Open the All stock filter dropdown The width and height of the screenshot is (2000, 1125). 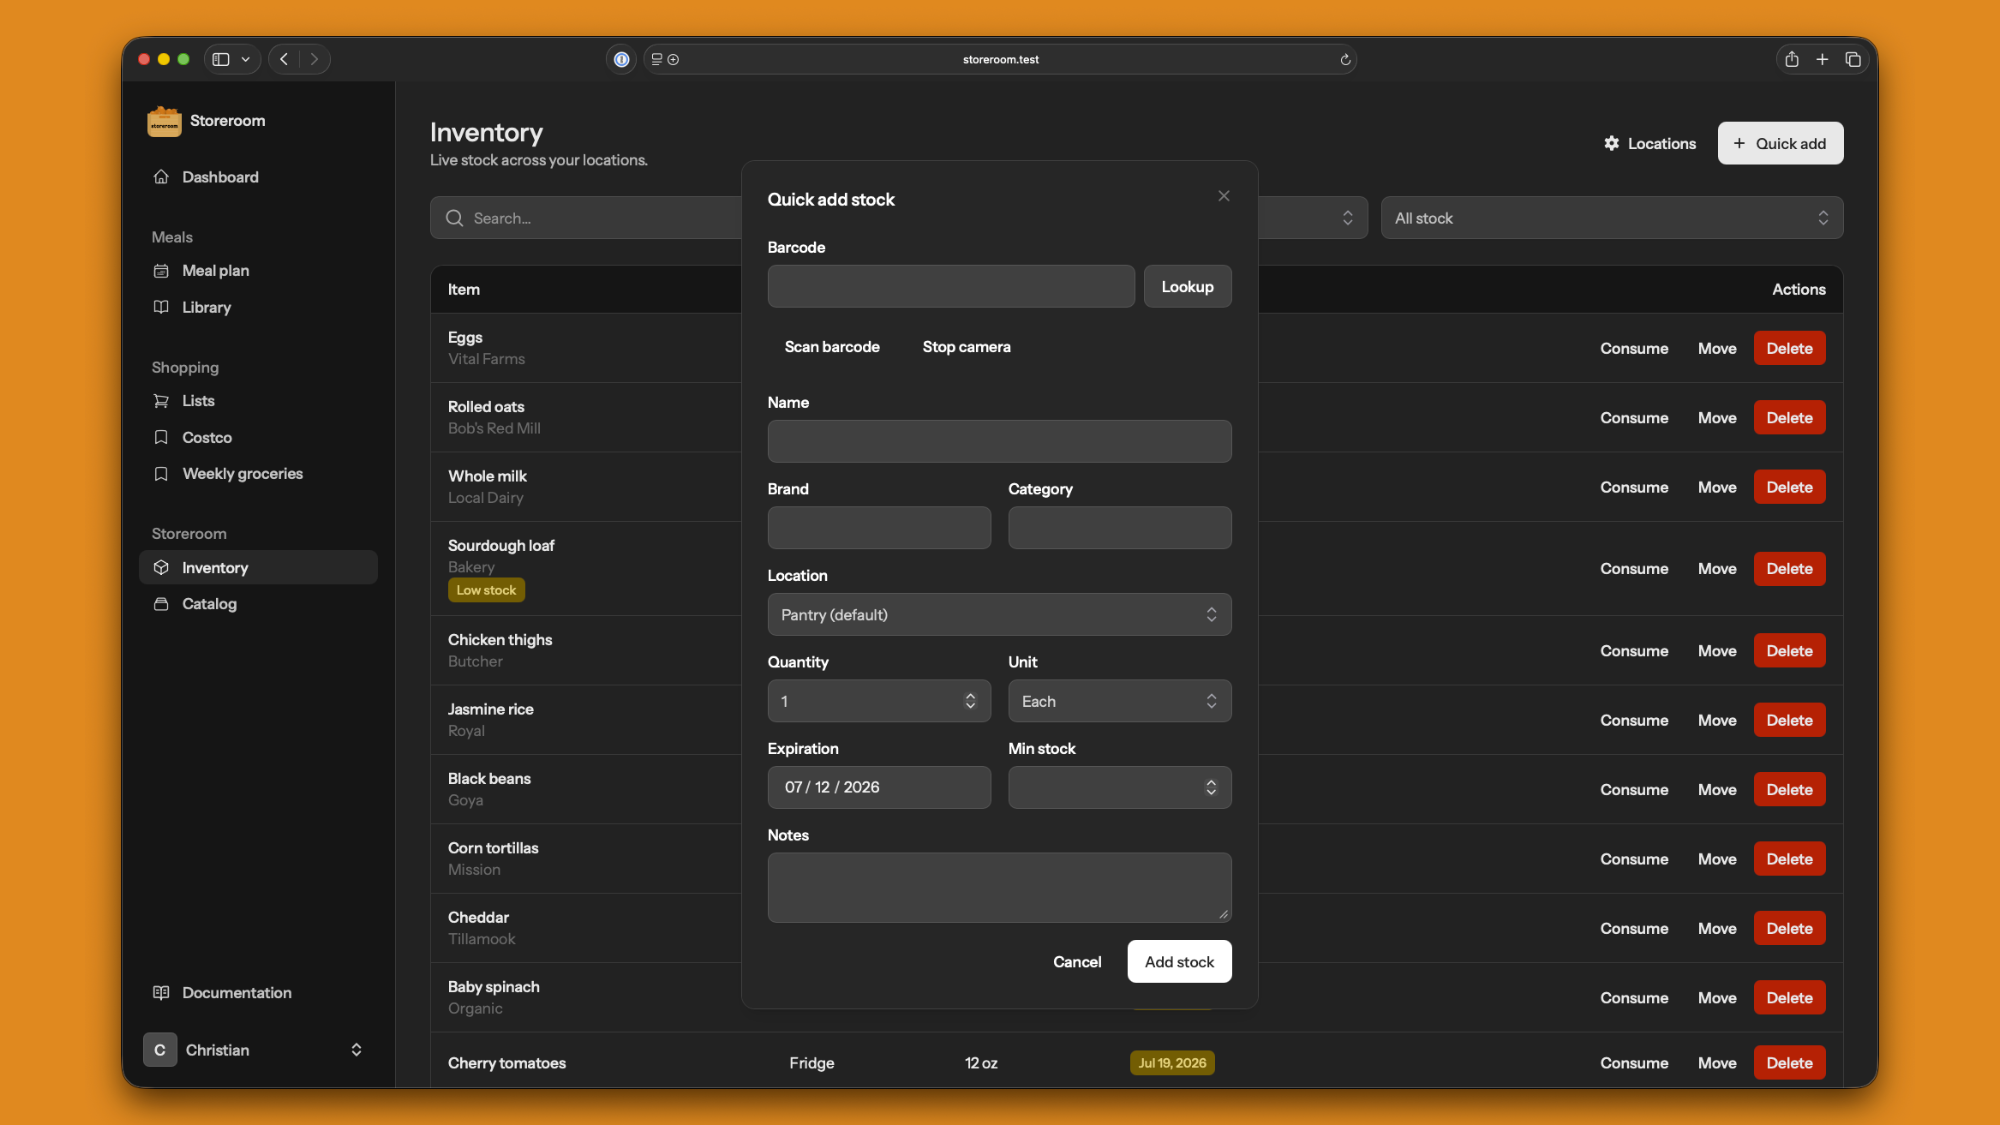(x=1612, y=218)
